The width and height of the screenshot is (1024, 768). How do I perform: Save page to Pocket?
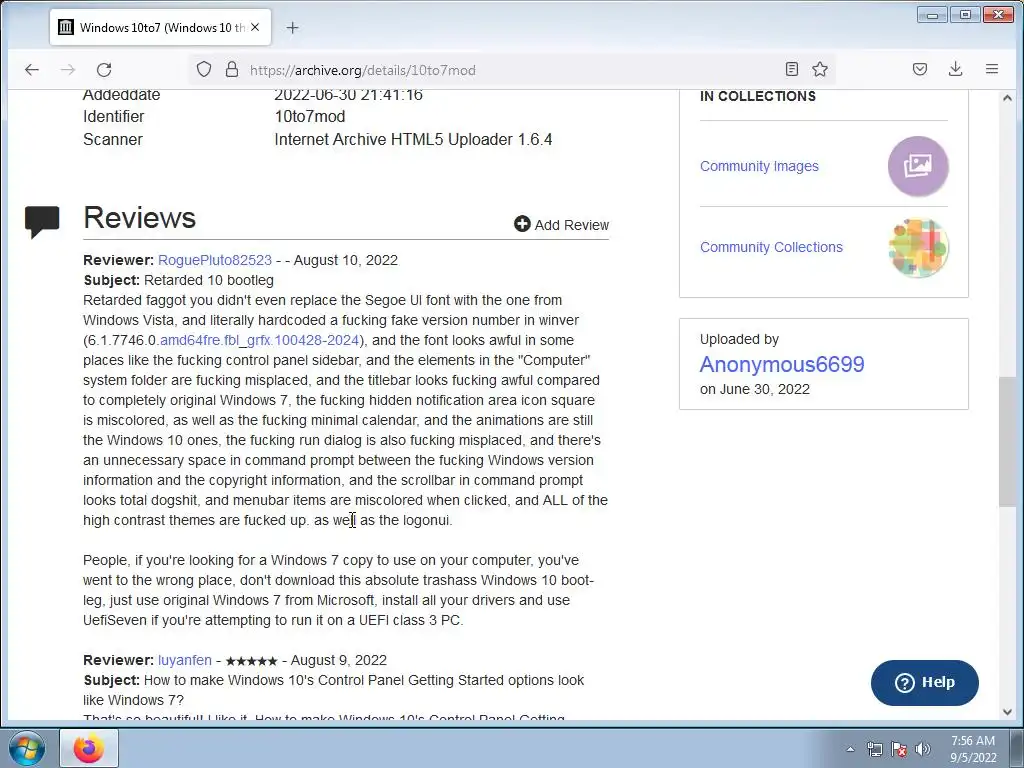[x=920, y=69]
